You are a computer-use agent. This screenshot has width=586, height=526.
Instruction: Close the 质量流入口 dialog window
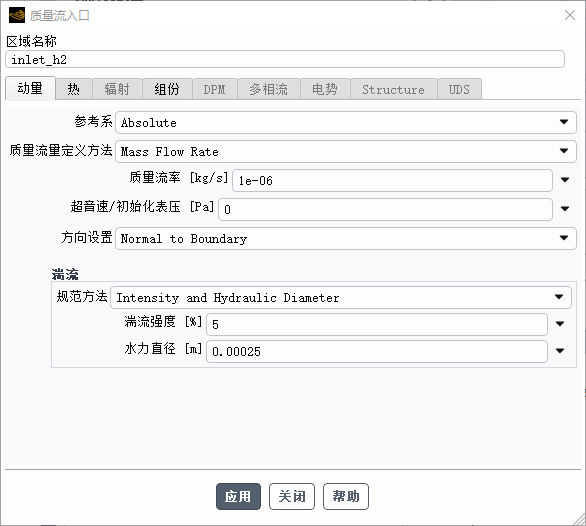pyautogui.click(x=570, y=15)
